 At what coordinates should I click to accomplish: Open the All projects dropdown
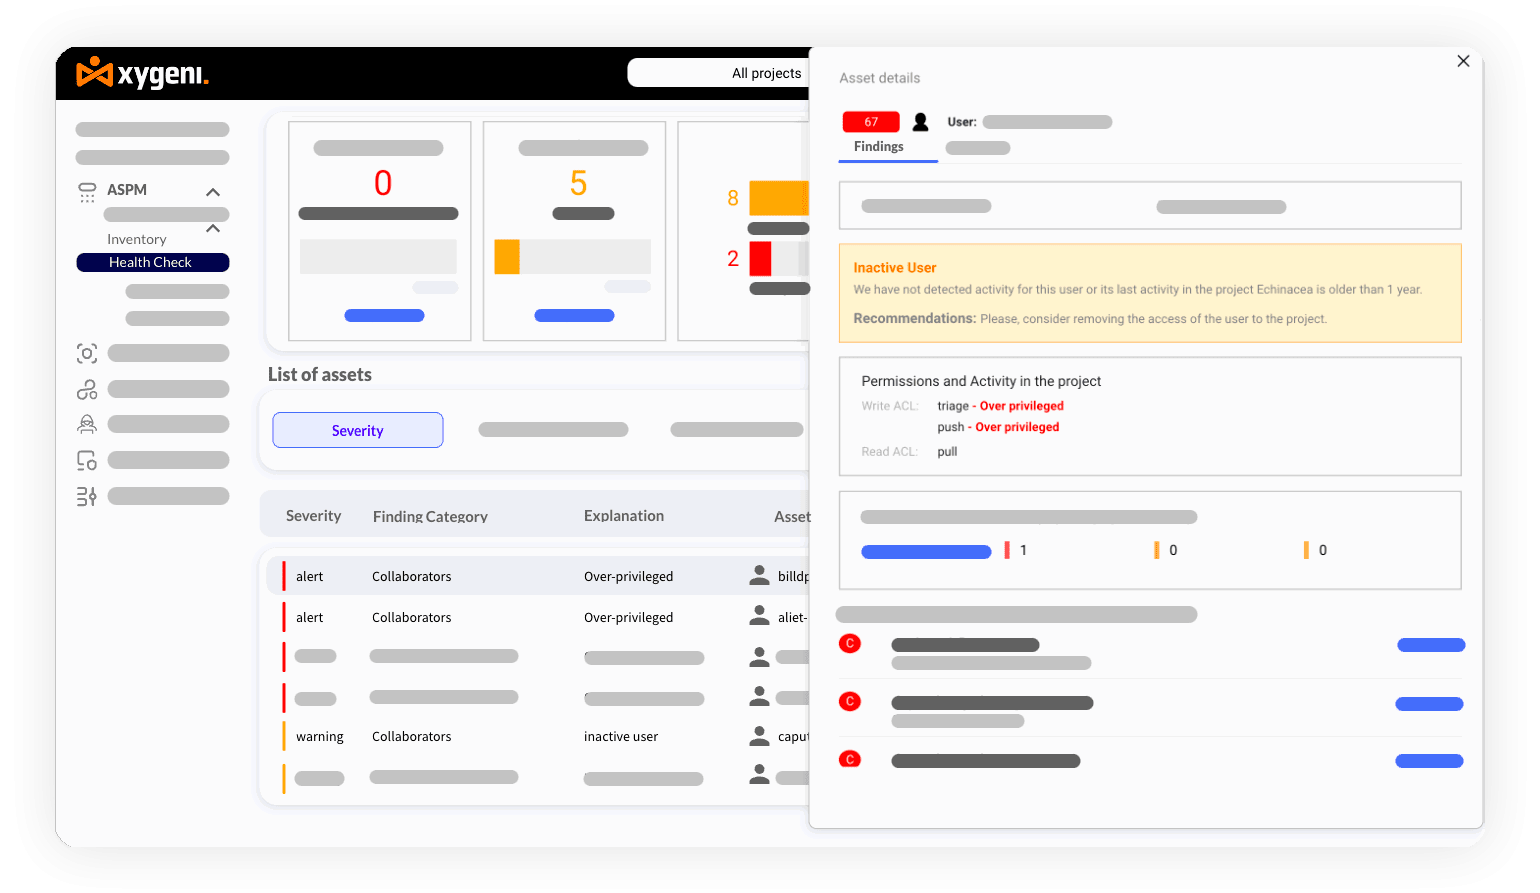(x=720, y=73)
